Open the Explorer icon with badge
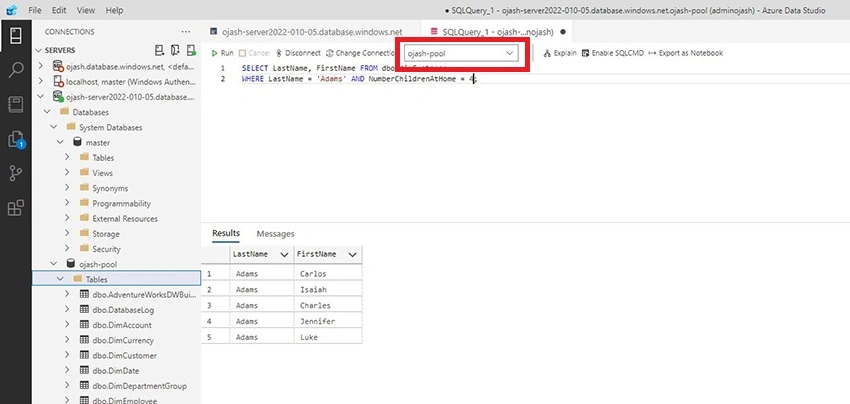The height and width of the screenshot is (404, 850). (16, 139)
